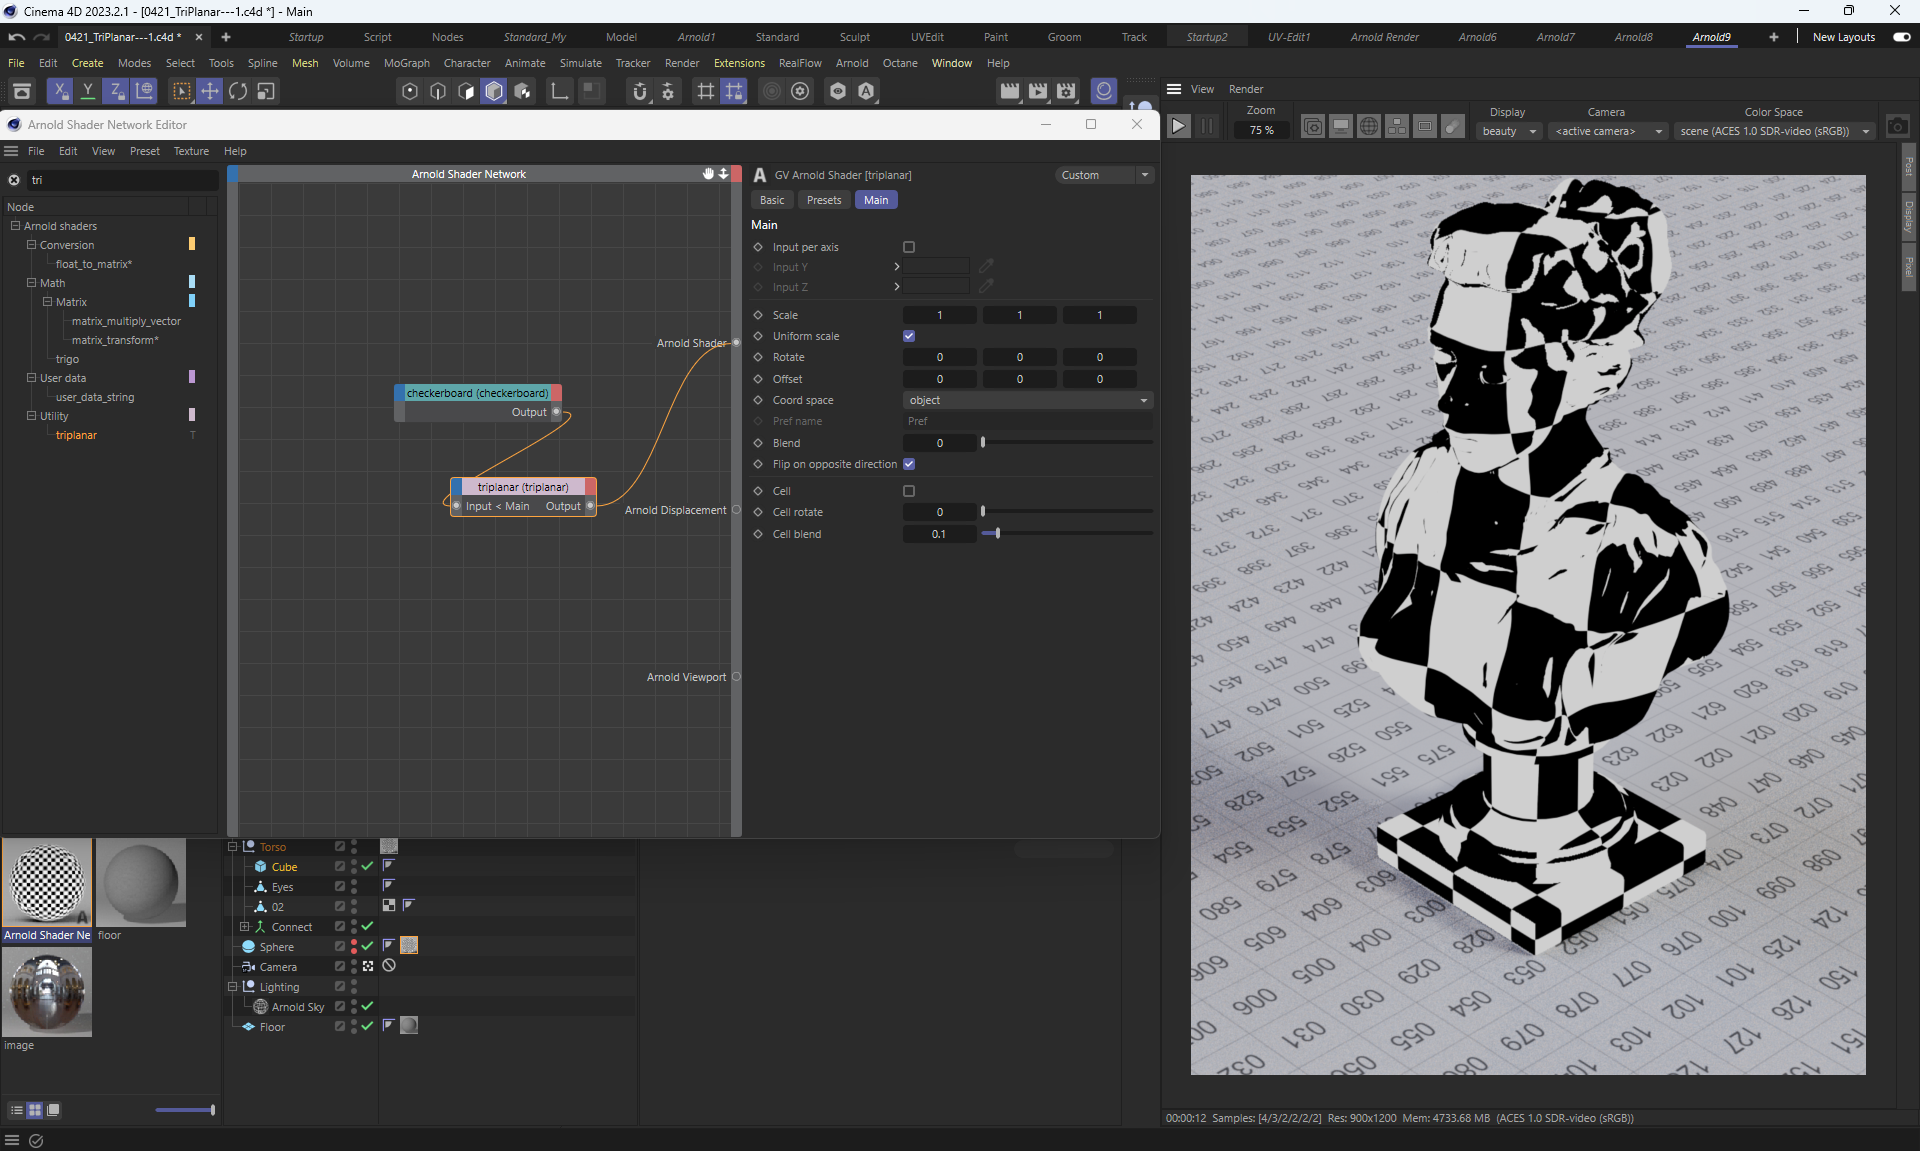Collapse the Conversion tree group
The height and width of the screenshot is (1151, 1920).
pyautogui.click(x=31, y=245)
